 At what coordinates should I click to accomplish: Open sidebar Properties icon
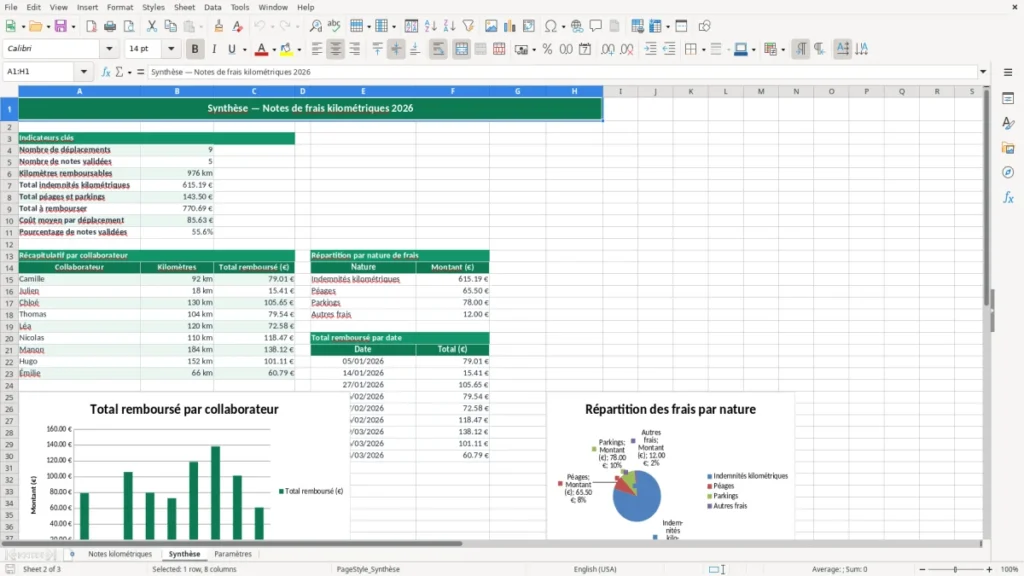[x=1008, y=99]
